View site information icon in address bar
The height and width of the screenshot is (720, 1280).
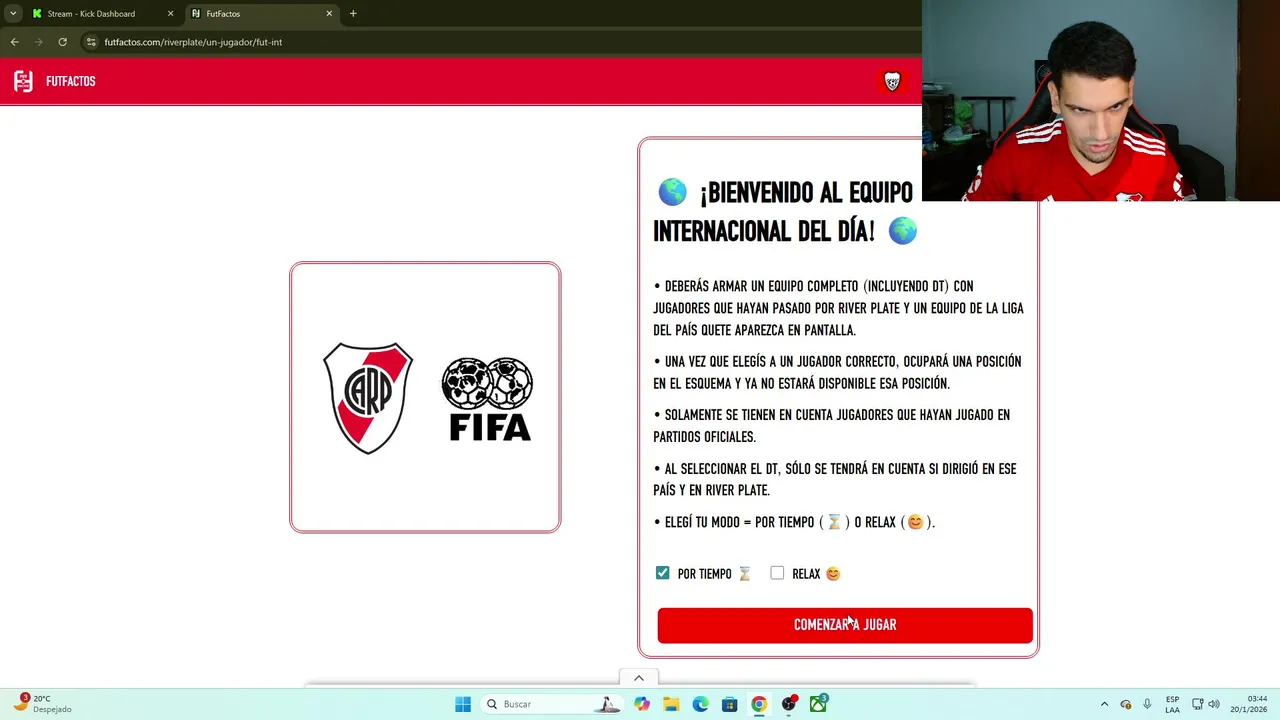(x=91, y=42)
